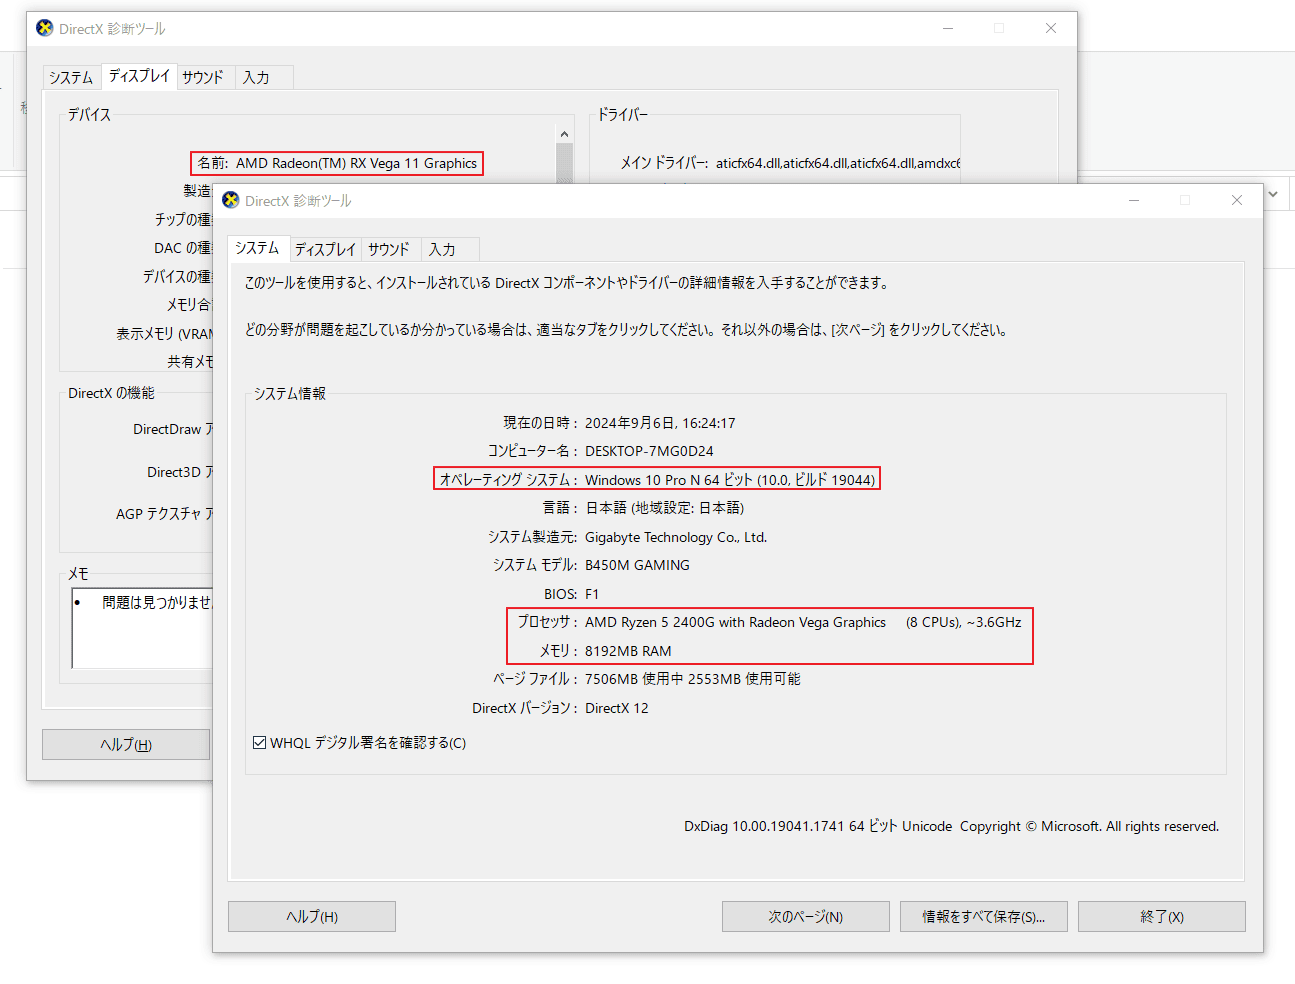Click scrollbar thumb in デバイス panel
The width and height of the screenshot is (1295, 984).
[564, 164]
